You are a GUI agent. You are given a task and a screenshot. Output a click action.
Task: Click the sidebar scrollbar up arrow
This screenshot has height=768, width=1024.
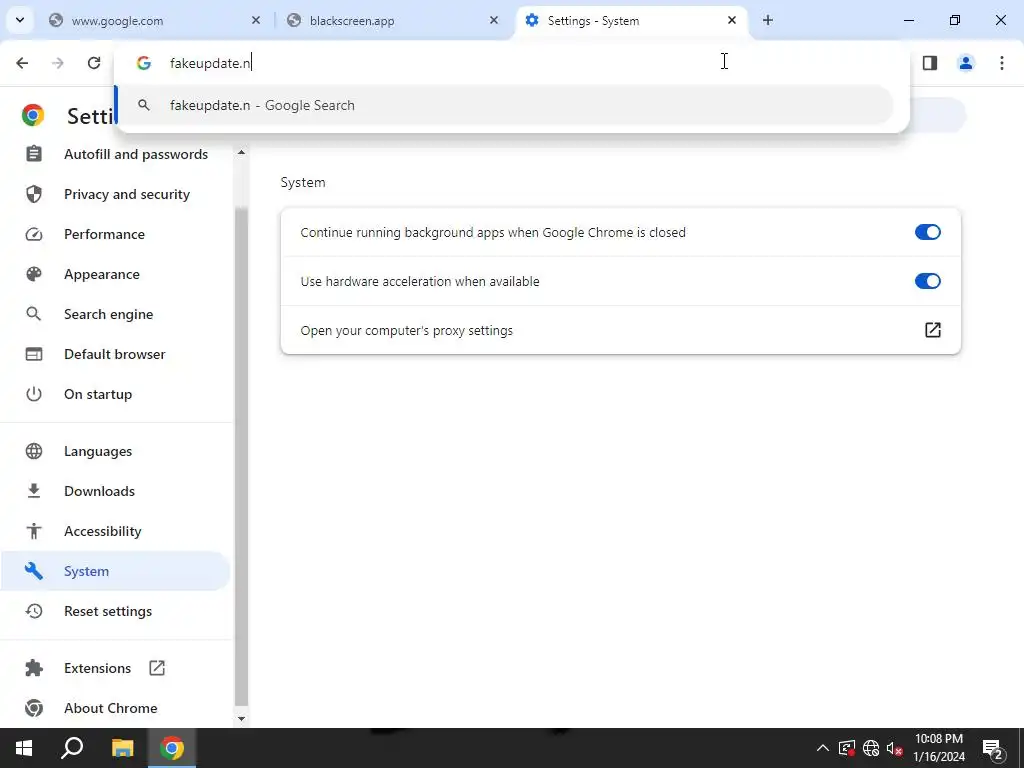coord(241,152)
